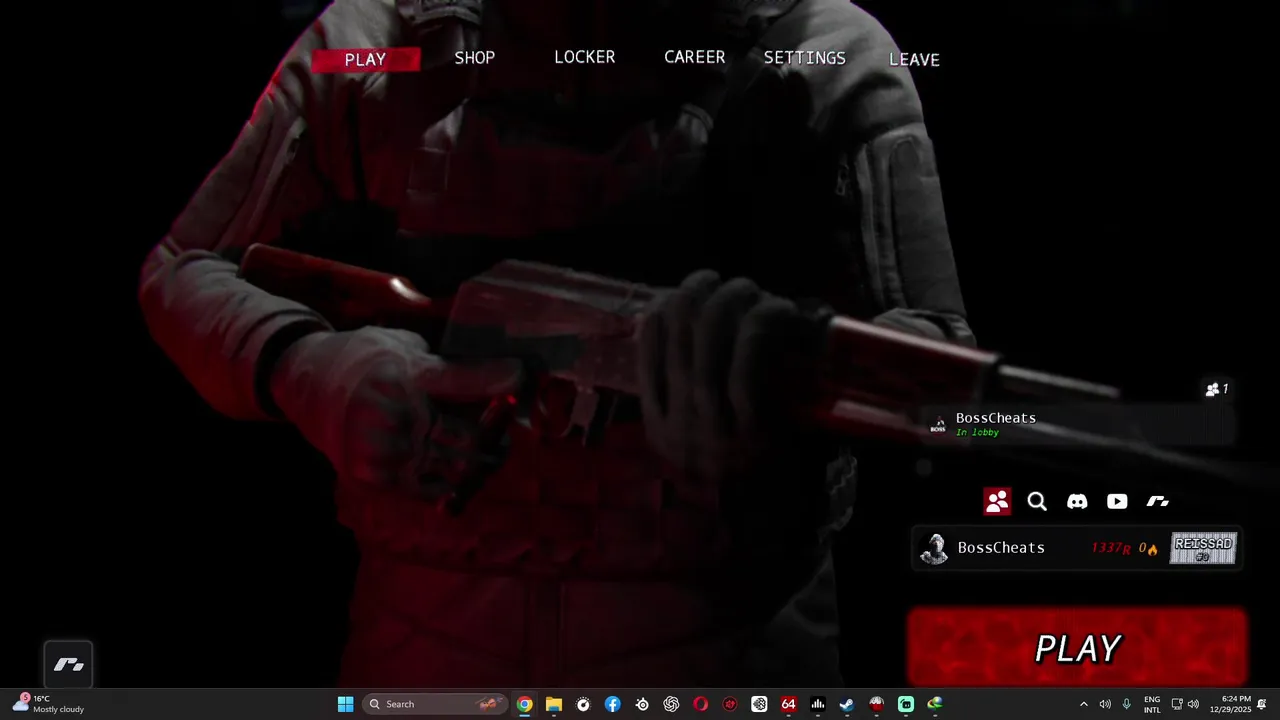Open Opera browser from the taskbar

click(701, 704)
